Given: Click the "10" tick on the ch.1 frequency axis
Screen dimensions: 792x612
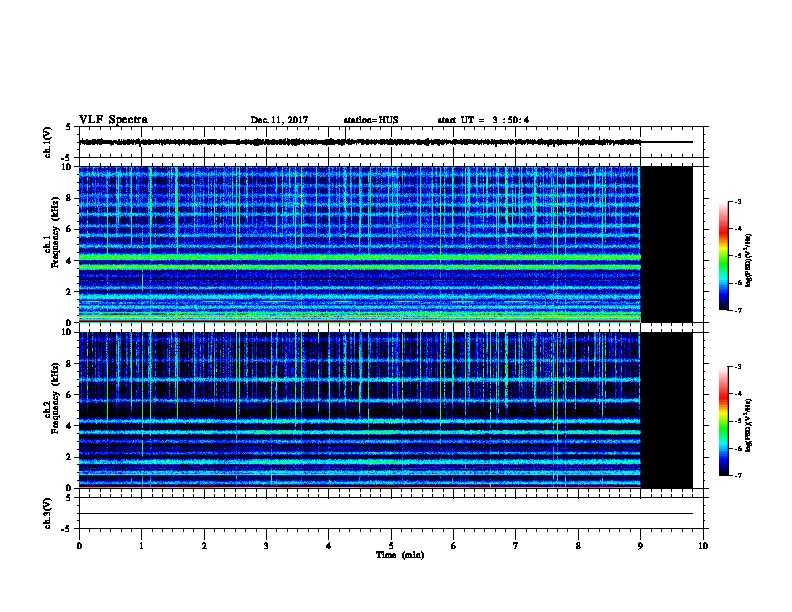Looking at the screenshot, I should coord(67,167).
